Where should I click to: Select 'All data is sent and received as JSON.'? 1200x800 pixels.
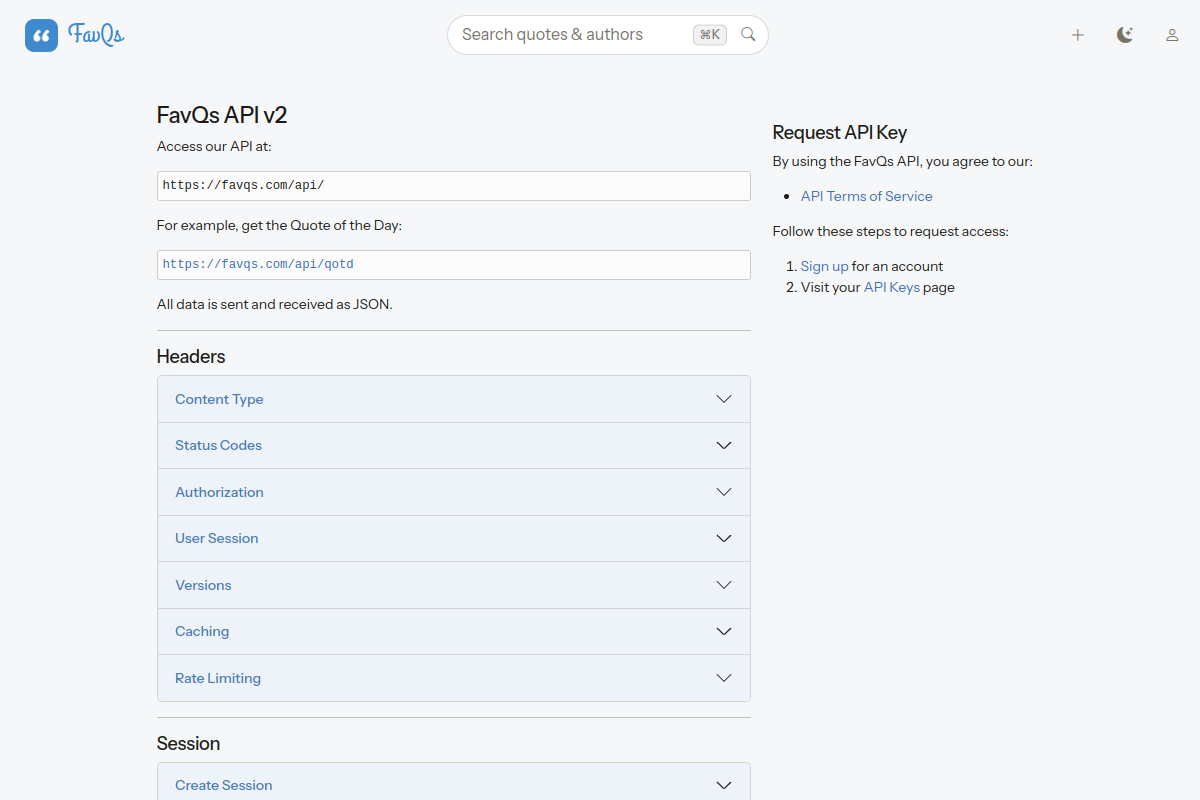pyautogui.click(x=275, y=304)
